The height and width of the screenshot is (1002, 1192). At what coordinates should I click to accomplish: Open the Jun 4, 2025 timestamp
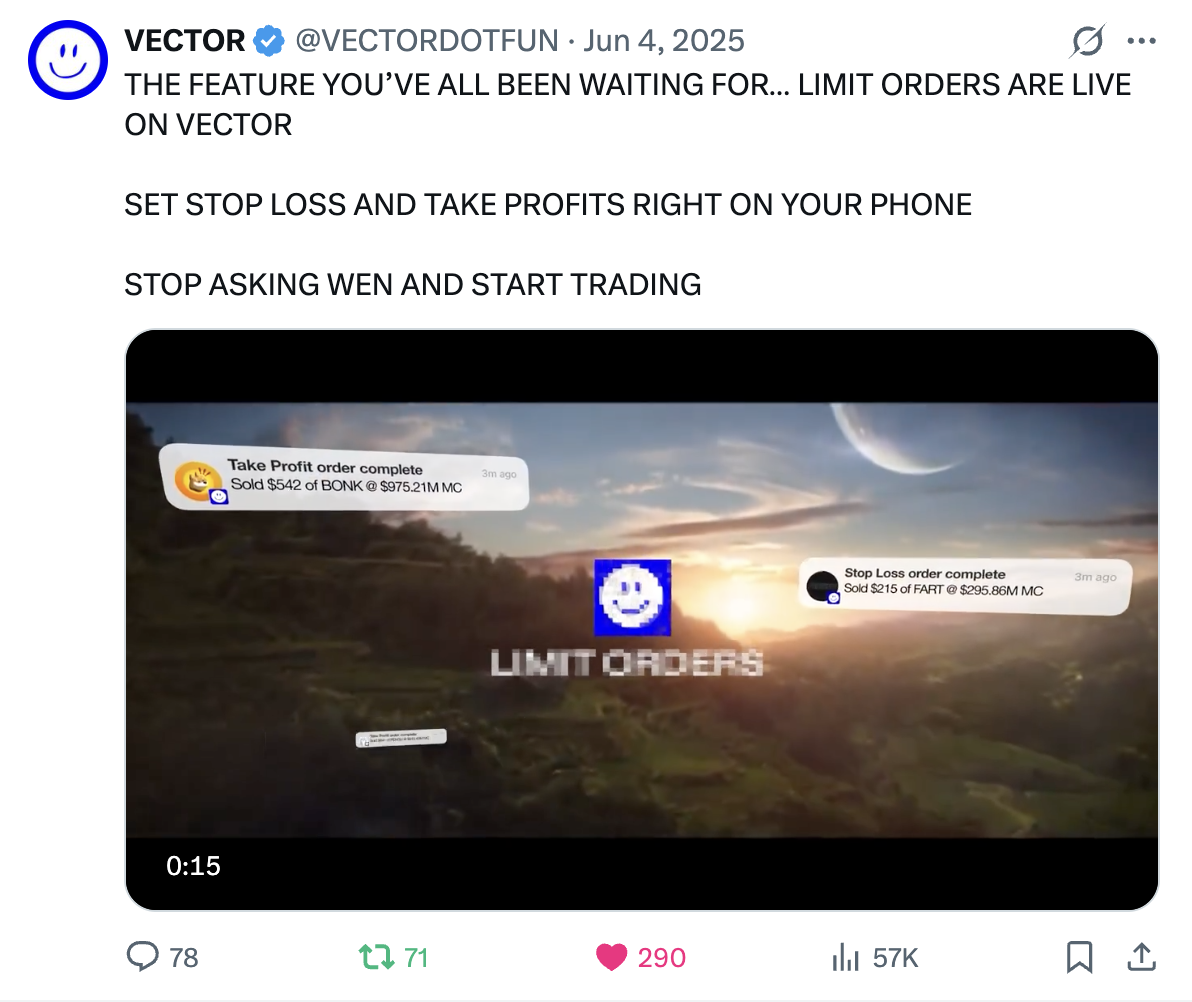(664, 41)
